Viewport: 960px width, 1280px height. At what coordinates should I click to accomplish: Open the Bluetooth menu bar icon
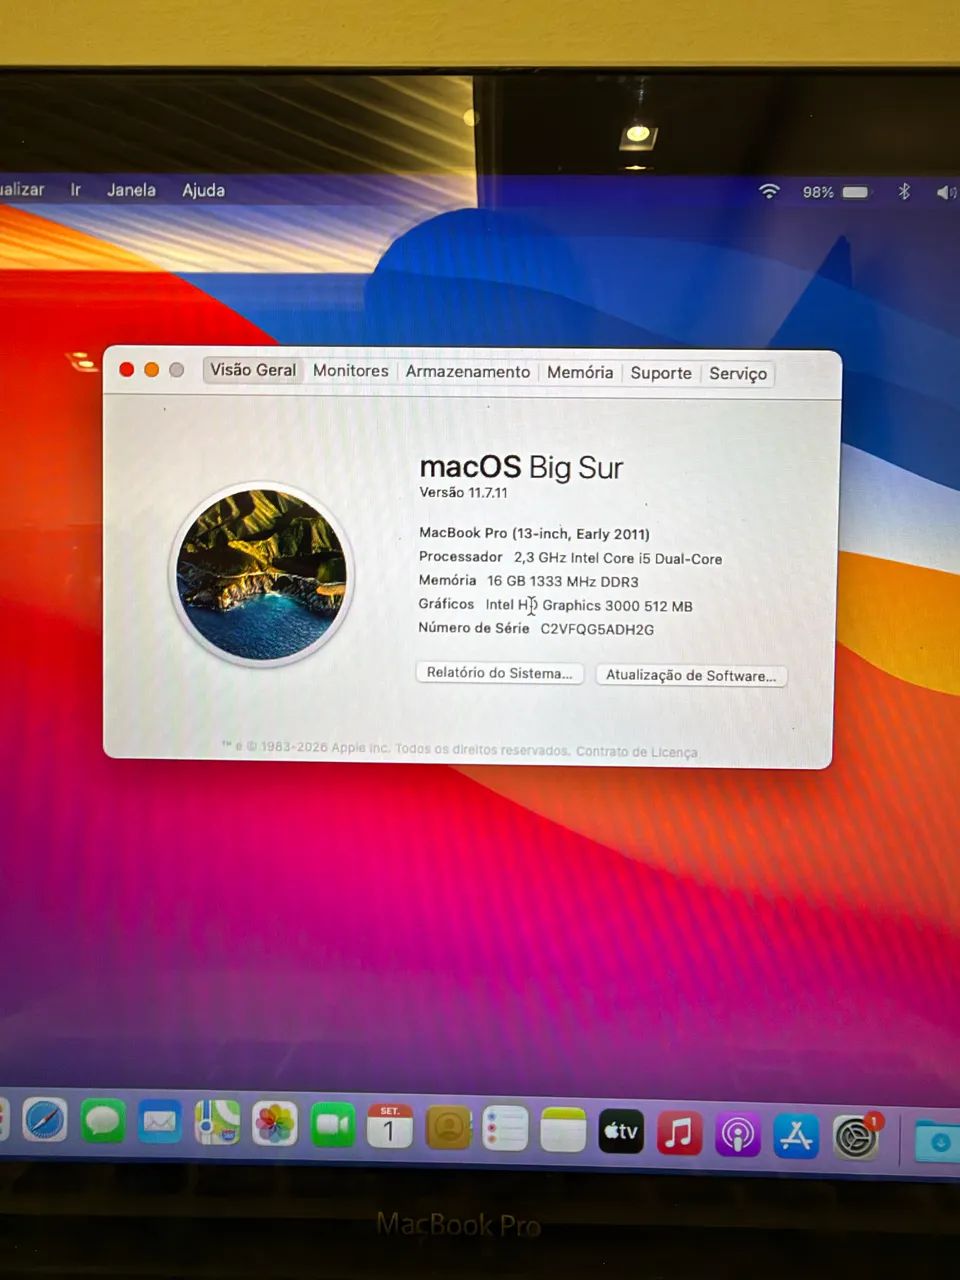click(x=903, y=191)
